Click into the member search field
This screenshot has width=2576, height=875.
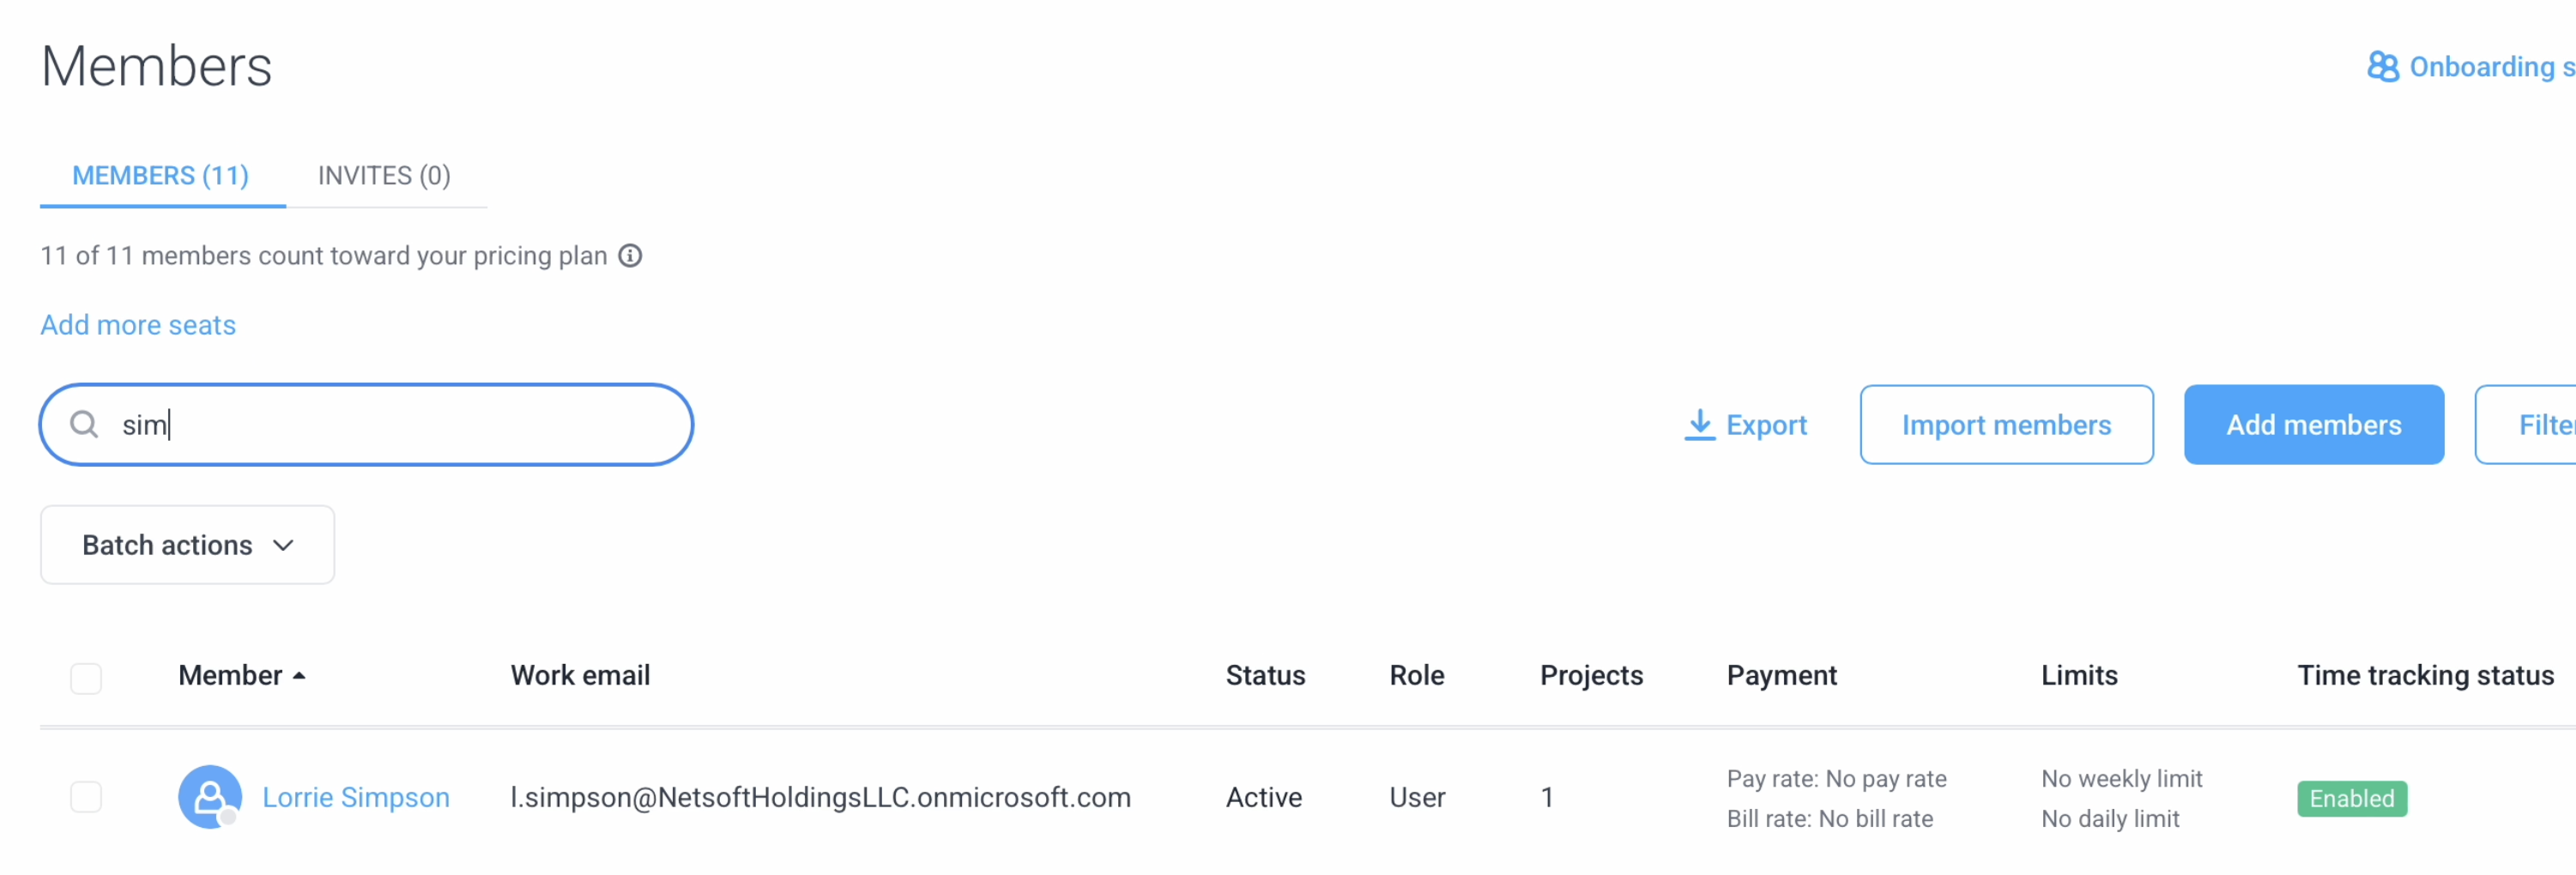[366, 425]
